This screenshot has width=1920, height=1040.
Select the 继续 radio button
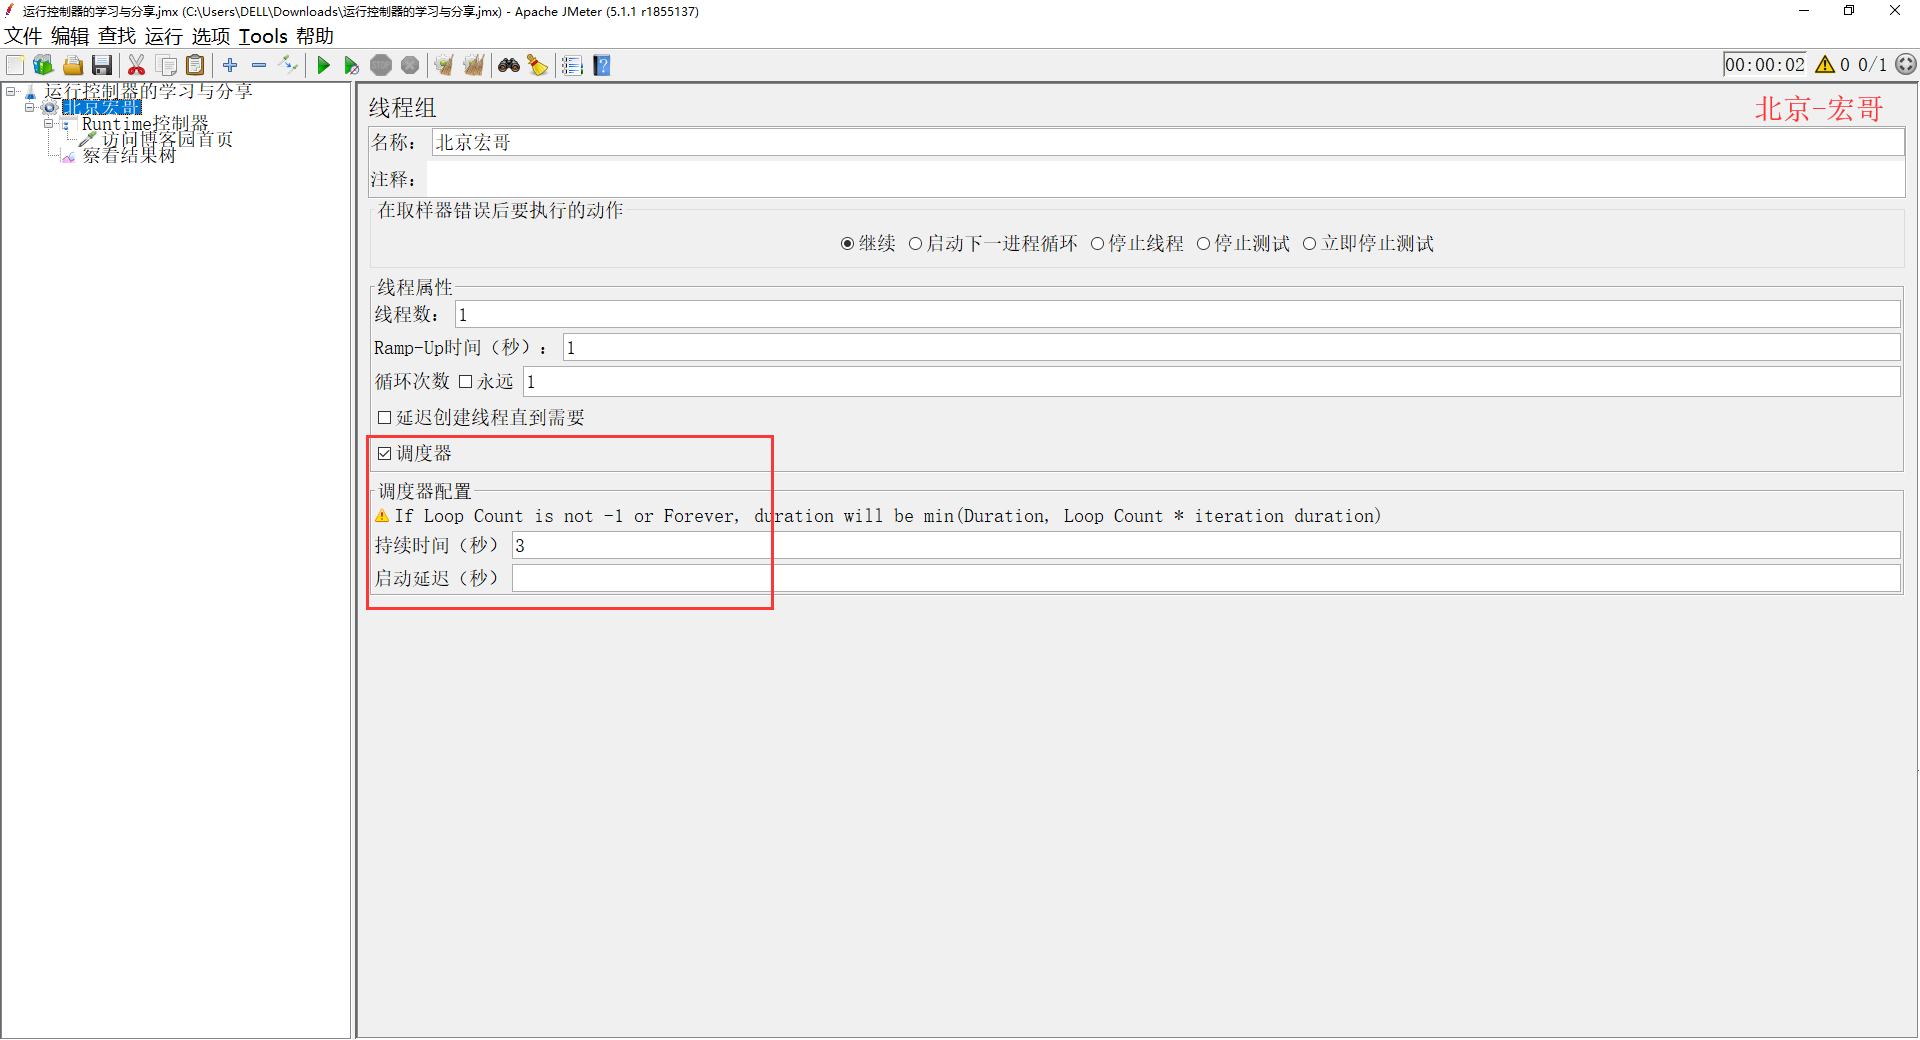[847, 244]
